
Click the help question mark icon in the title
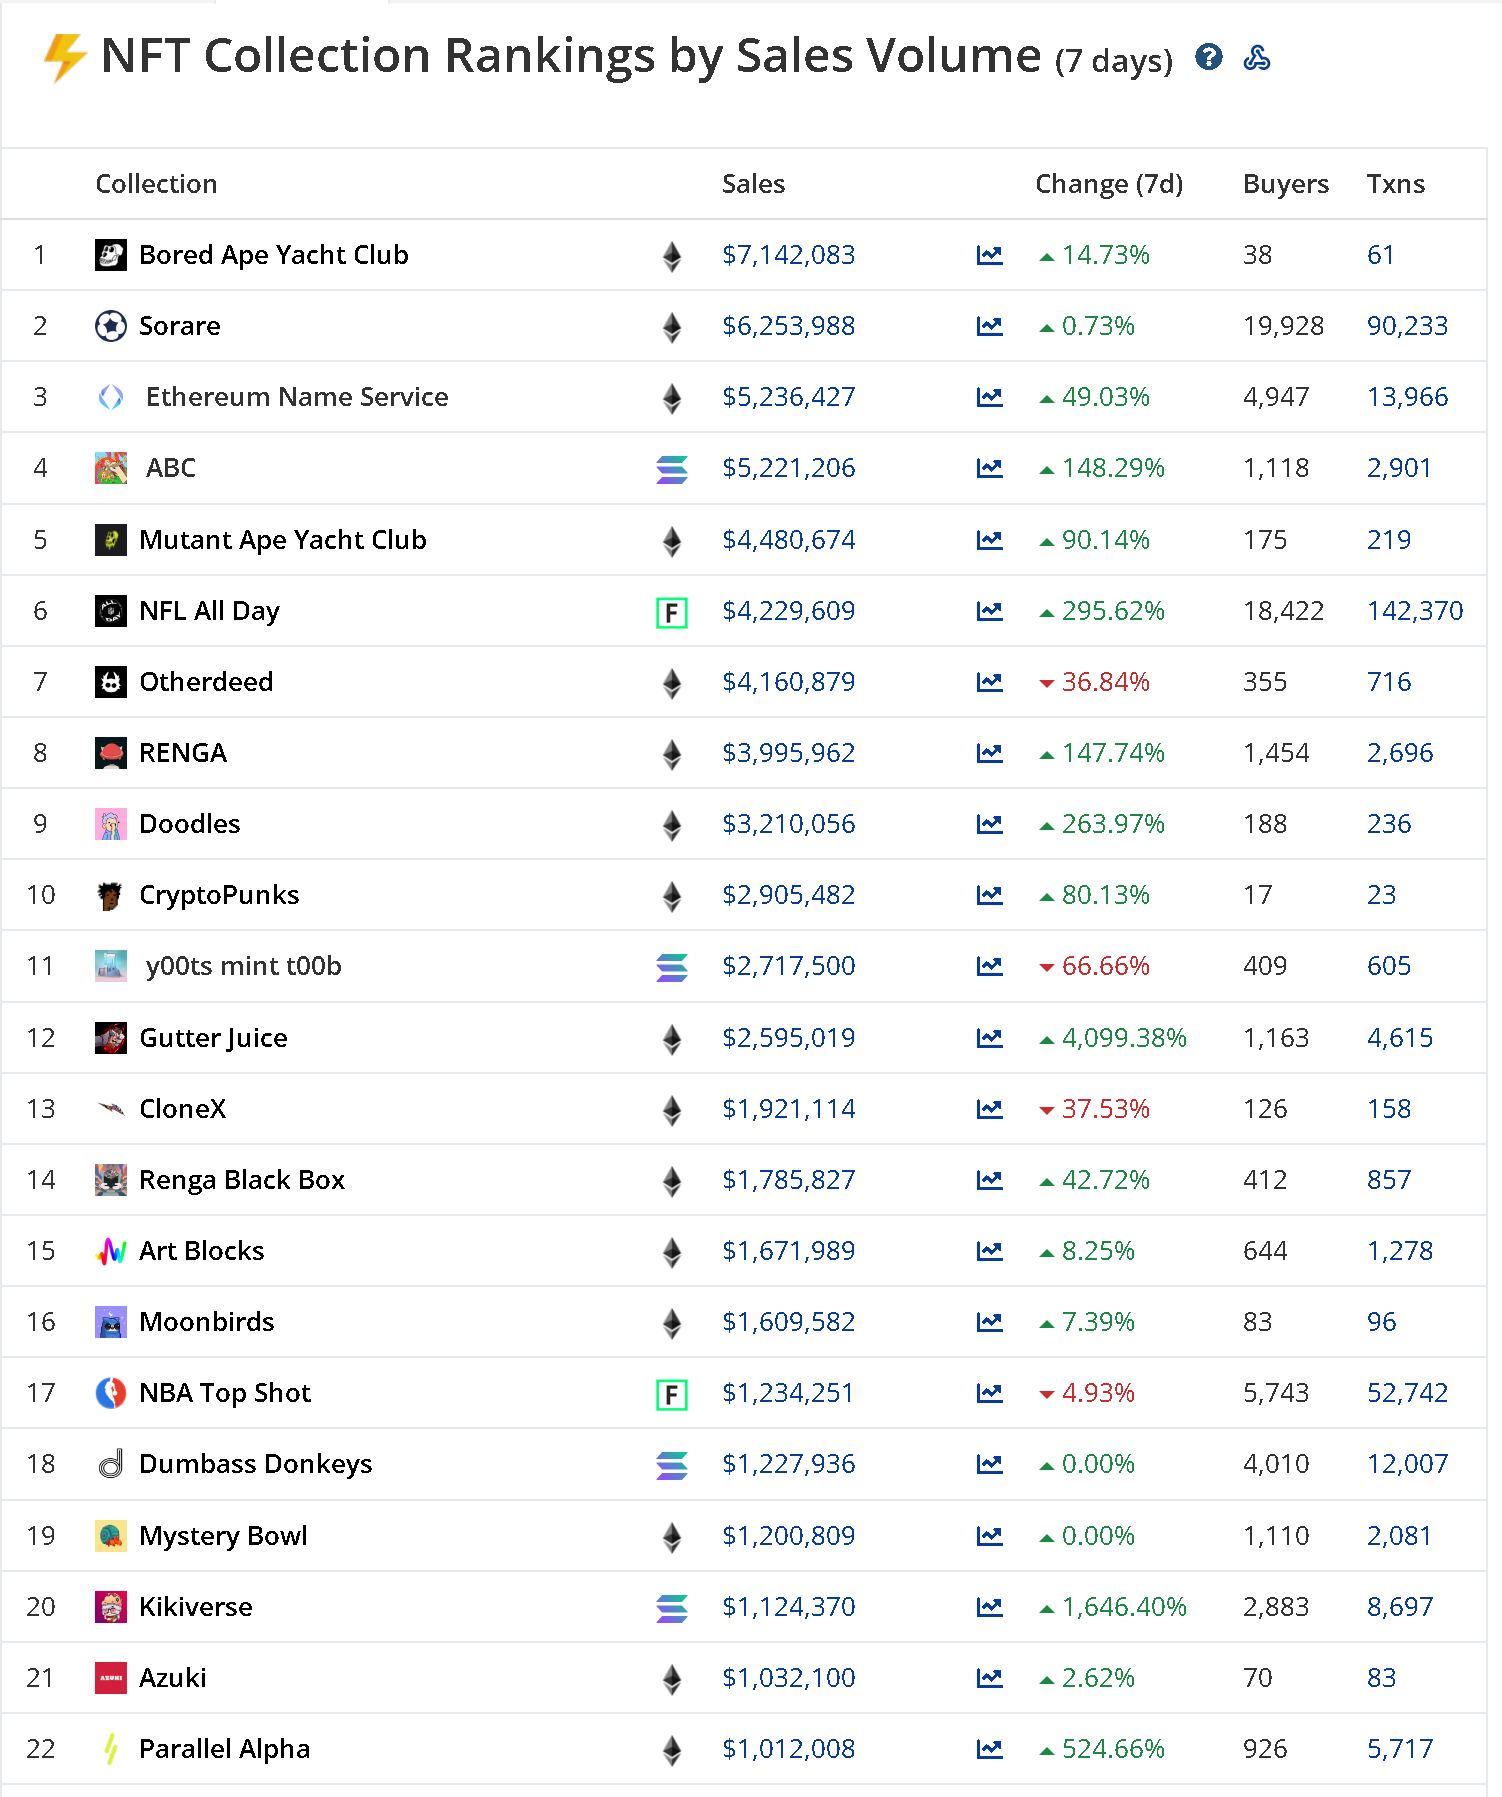pos(1208,57)
